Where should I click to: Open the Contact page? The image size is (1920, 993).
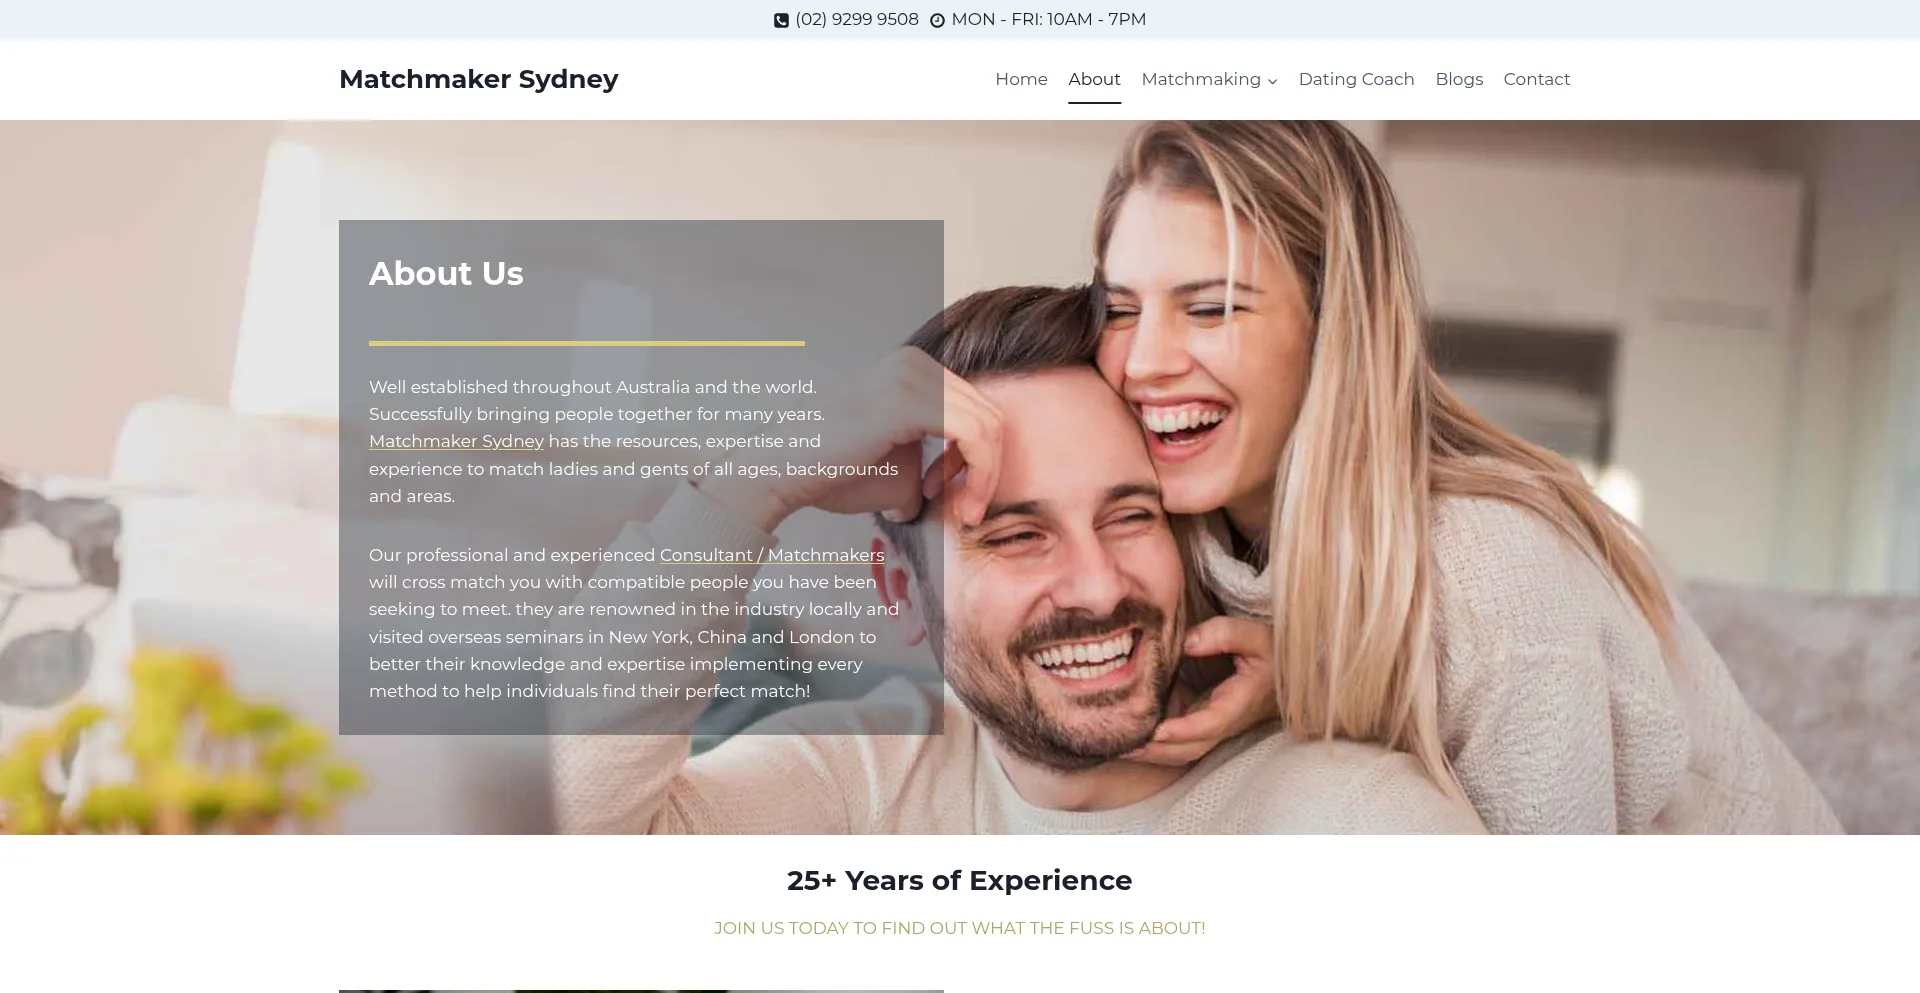click(x=1536, y=79)
